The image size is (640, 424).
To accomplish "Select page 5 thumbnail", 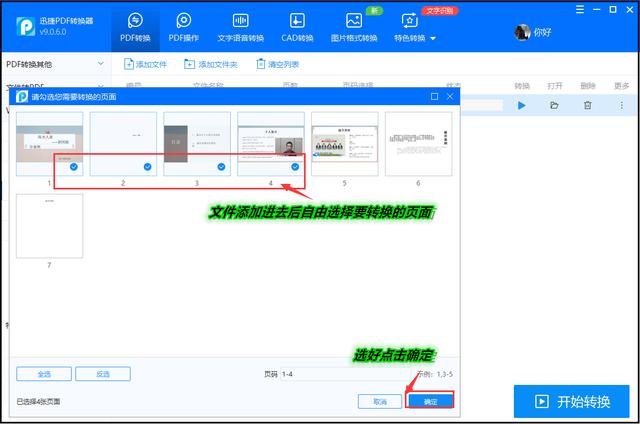I will coord(344,144).
